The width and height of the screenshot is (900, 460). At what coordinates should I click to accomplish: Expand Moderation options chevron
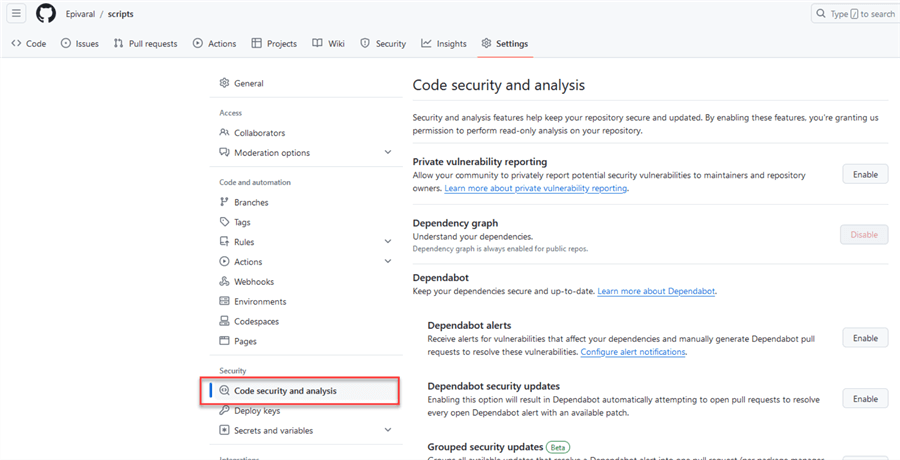point(388,153)
